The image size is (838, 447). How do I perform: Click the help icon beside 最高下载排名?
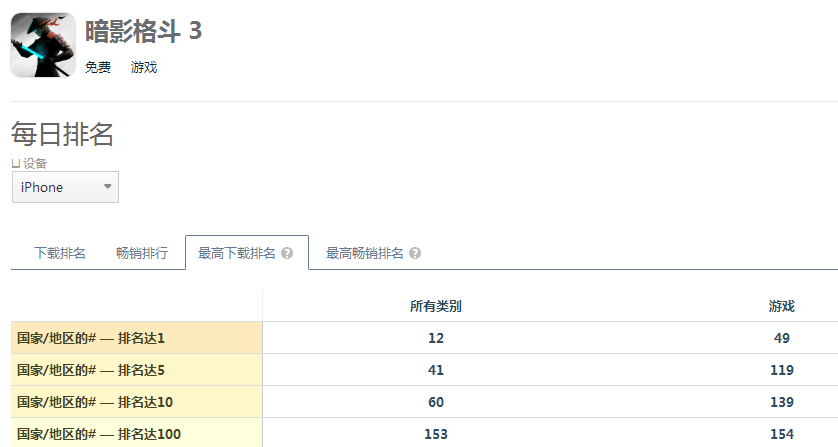coord(287,254)
